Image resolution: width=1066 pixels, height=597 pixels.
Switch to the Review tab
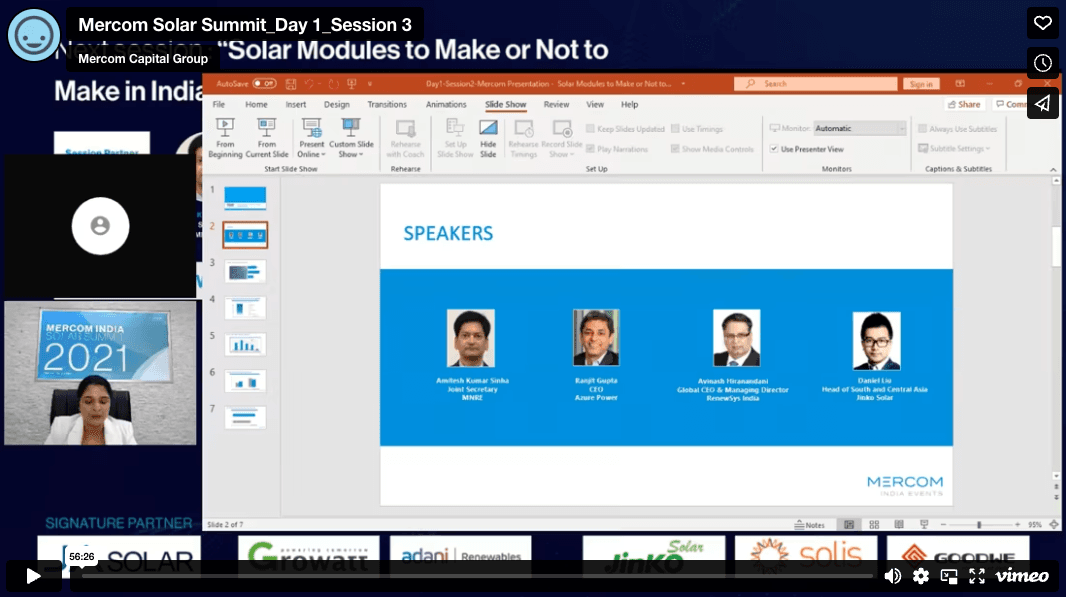click(x=556, y=105)
